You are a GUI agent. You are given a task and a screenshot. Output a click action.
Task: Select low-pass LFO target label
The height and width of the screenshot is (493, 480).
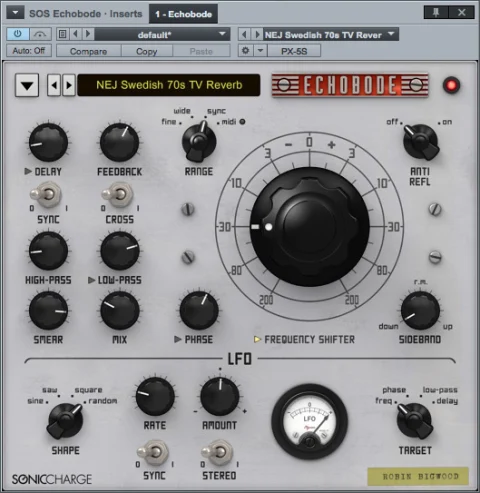(x=440, y=390)
